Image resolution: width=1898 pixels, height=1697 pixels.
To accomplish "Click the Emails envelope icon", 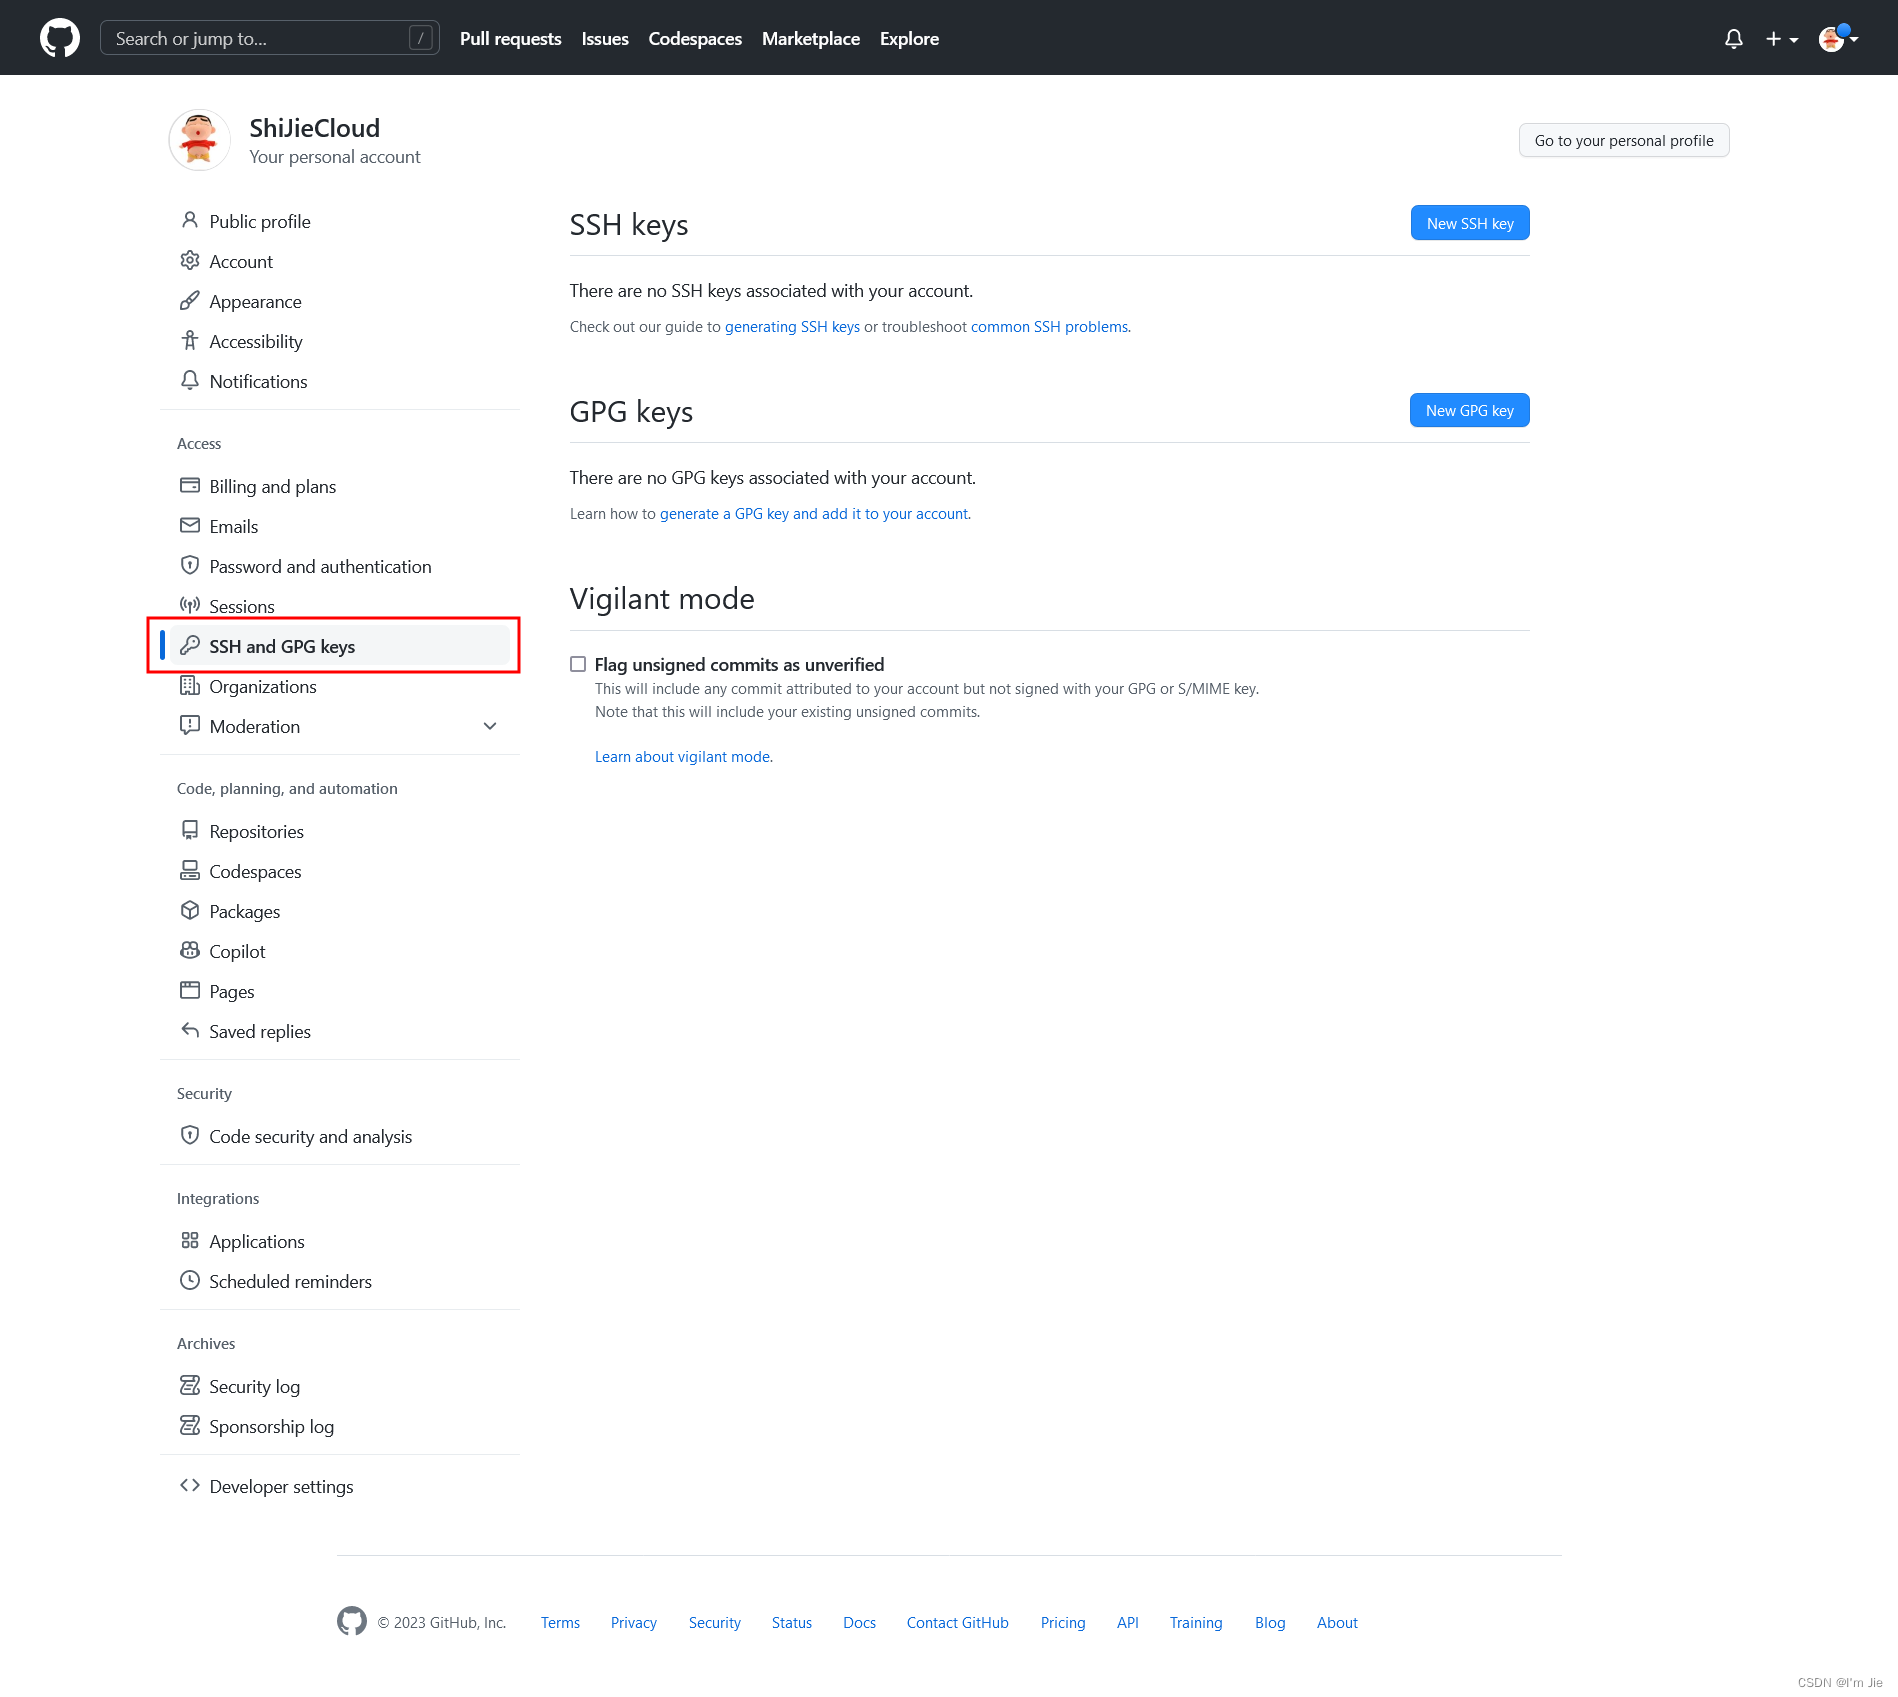I will point(190,525).
